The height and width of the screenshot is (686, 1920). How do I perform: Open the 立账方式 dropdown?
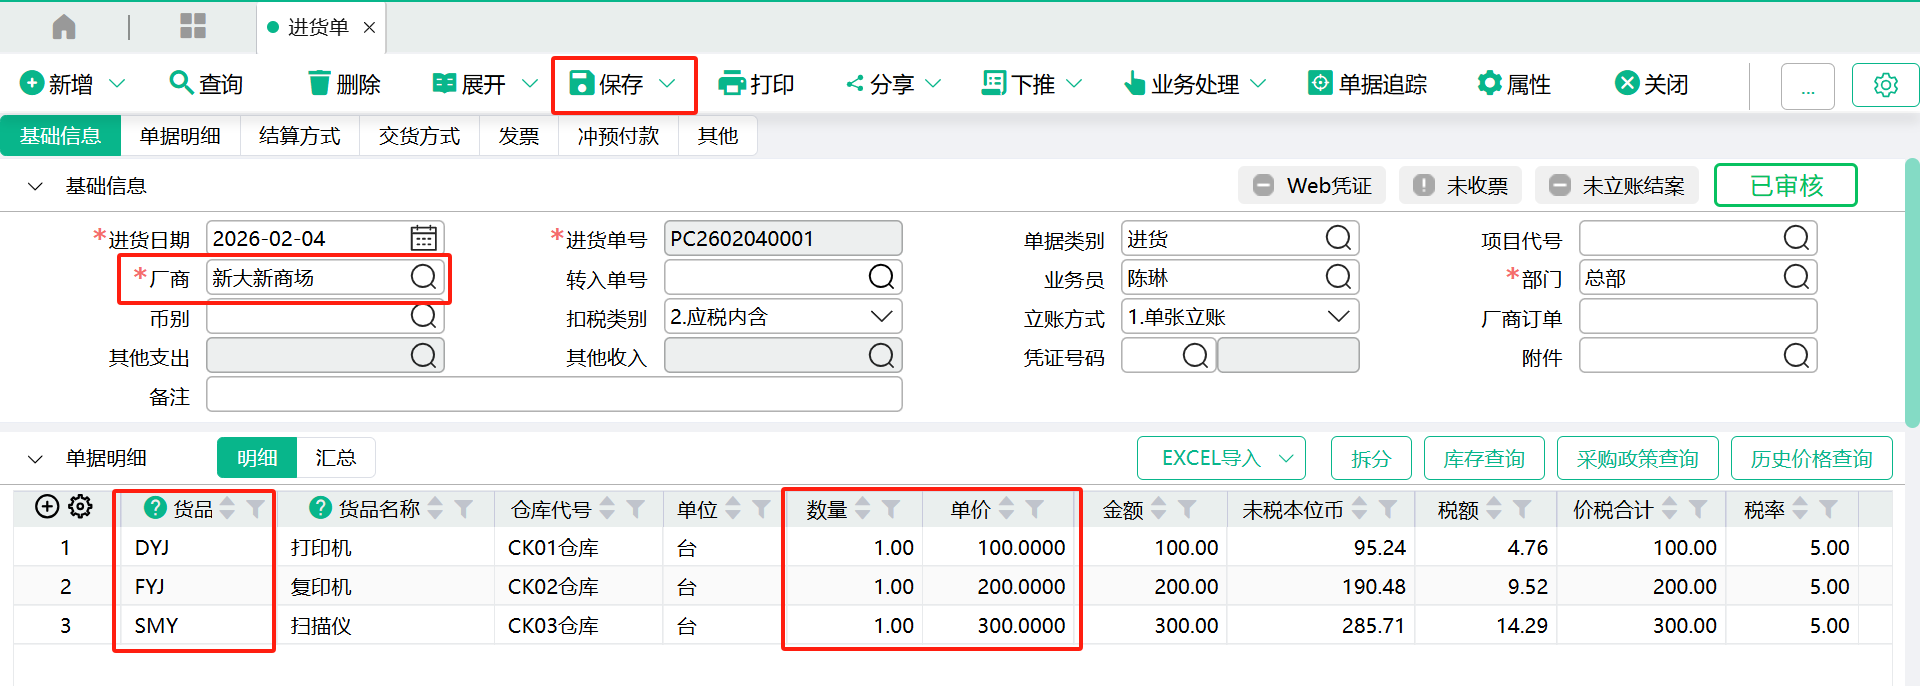1338,316
